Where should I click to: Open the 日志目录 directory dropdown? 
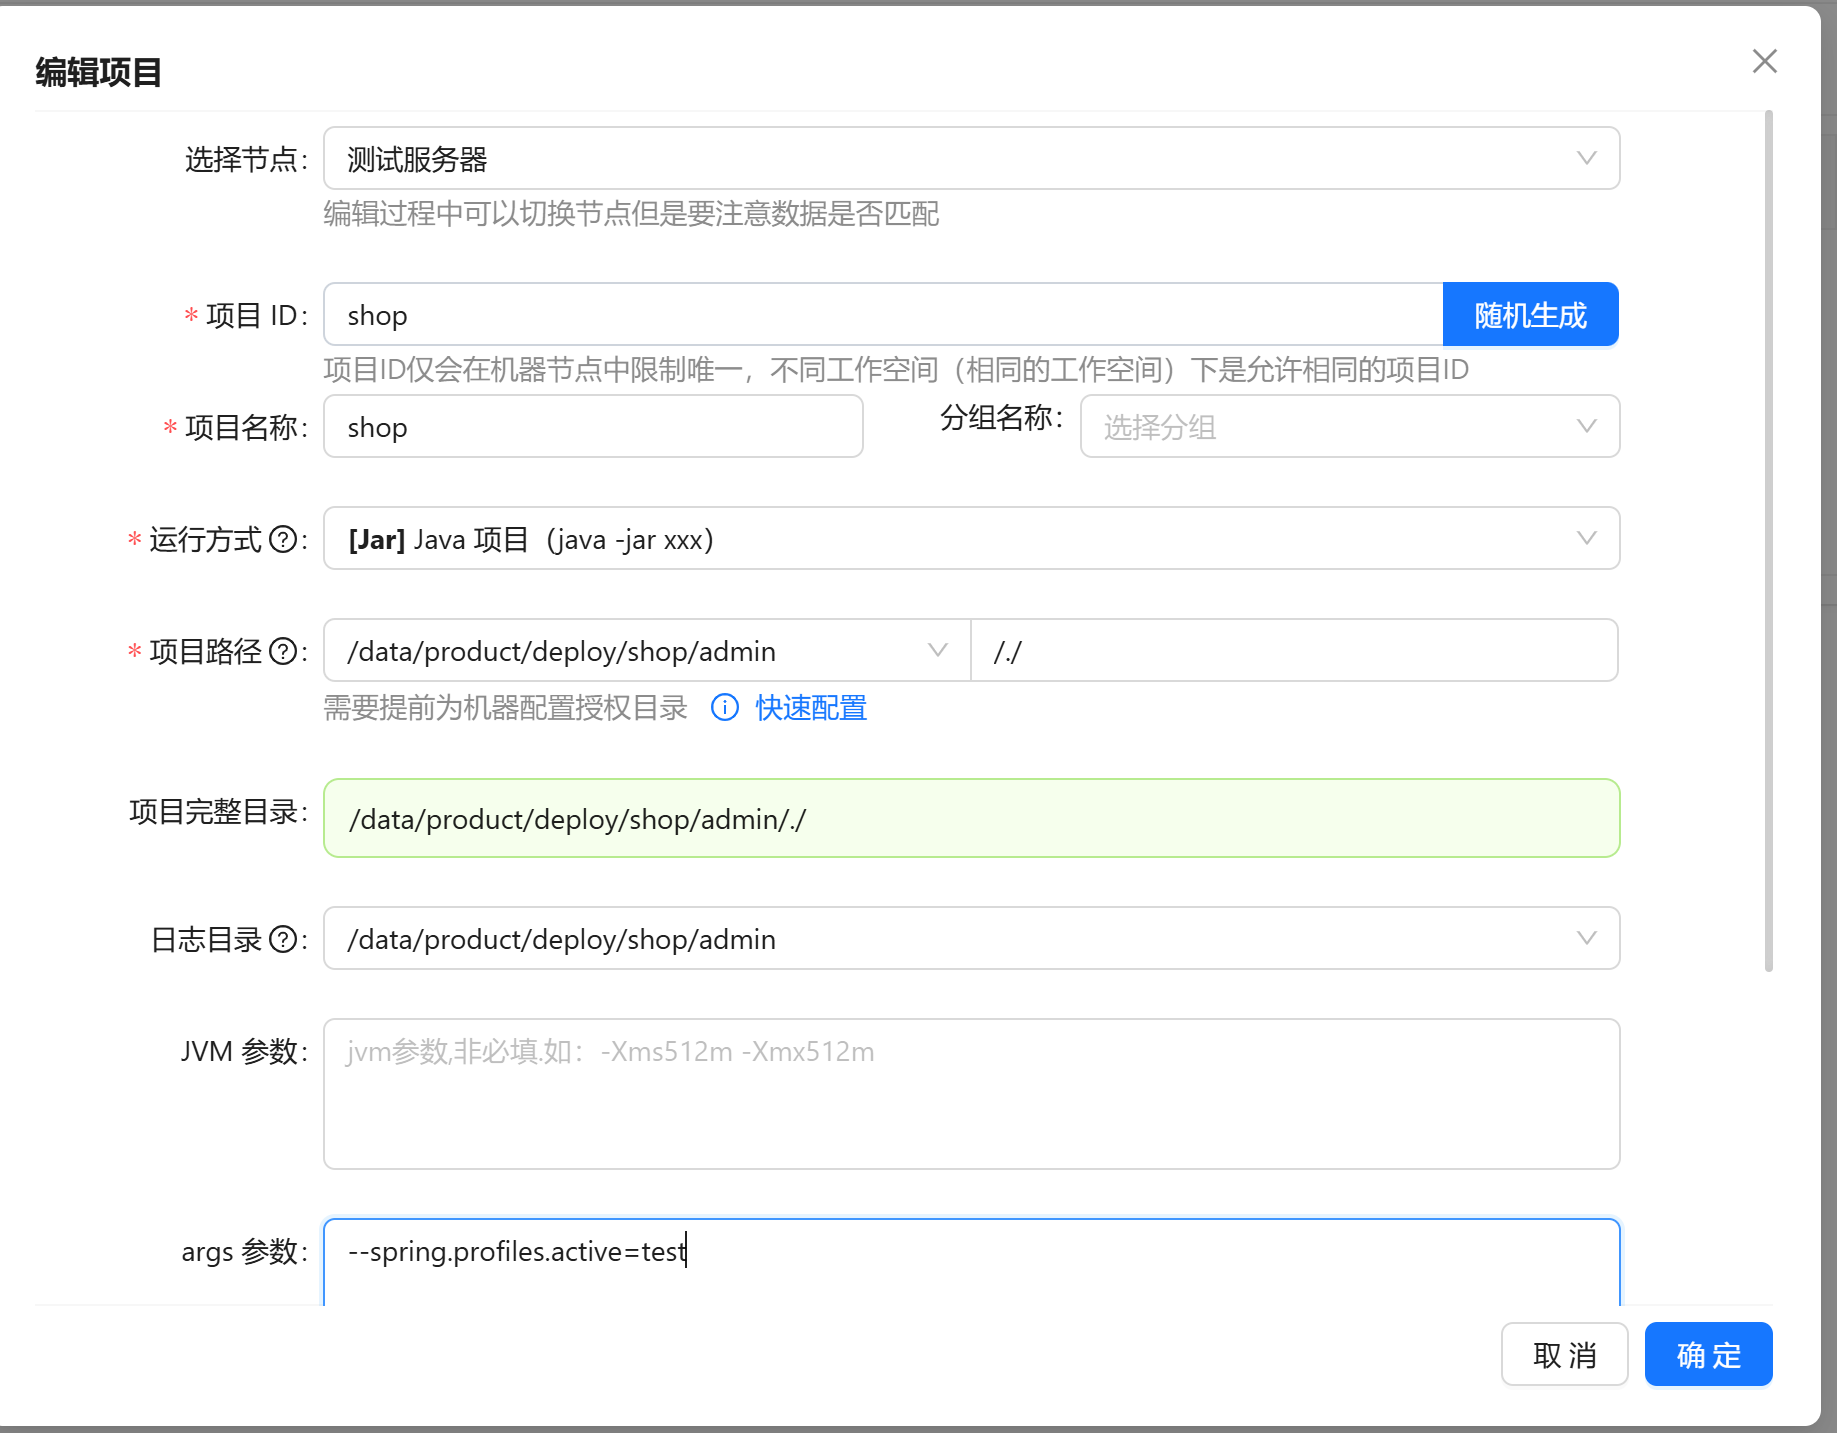coord(1586,938)
